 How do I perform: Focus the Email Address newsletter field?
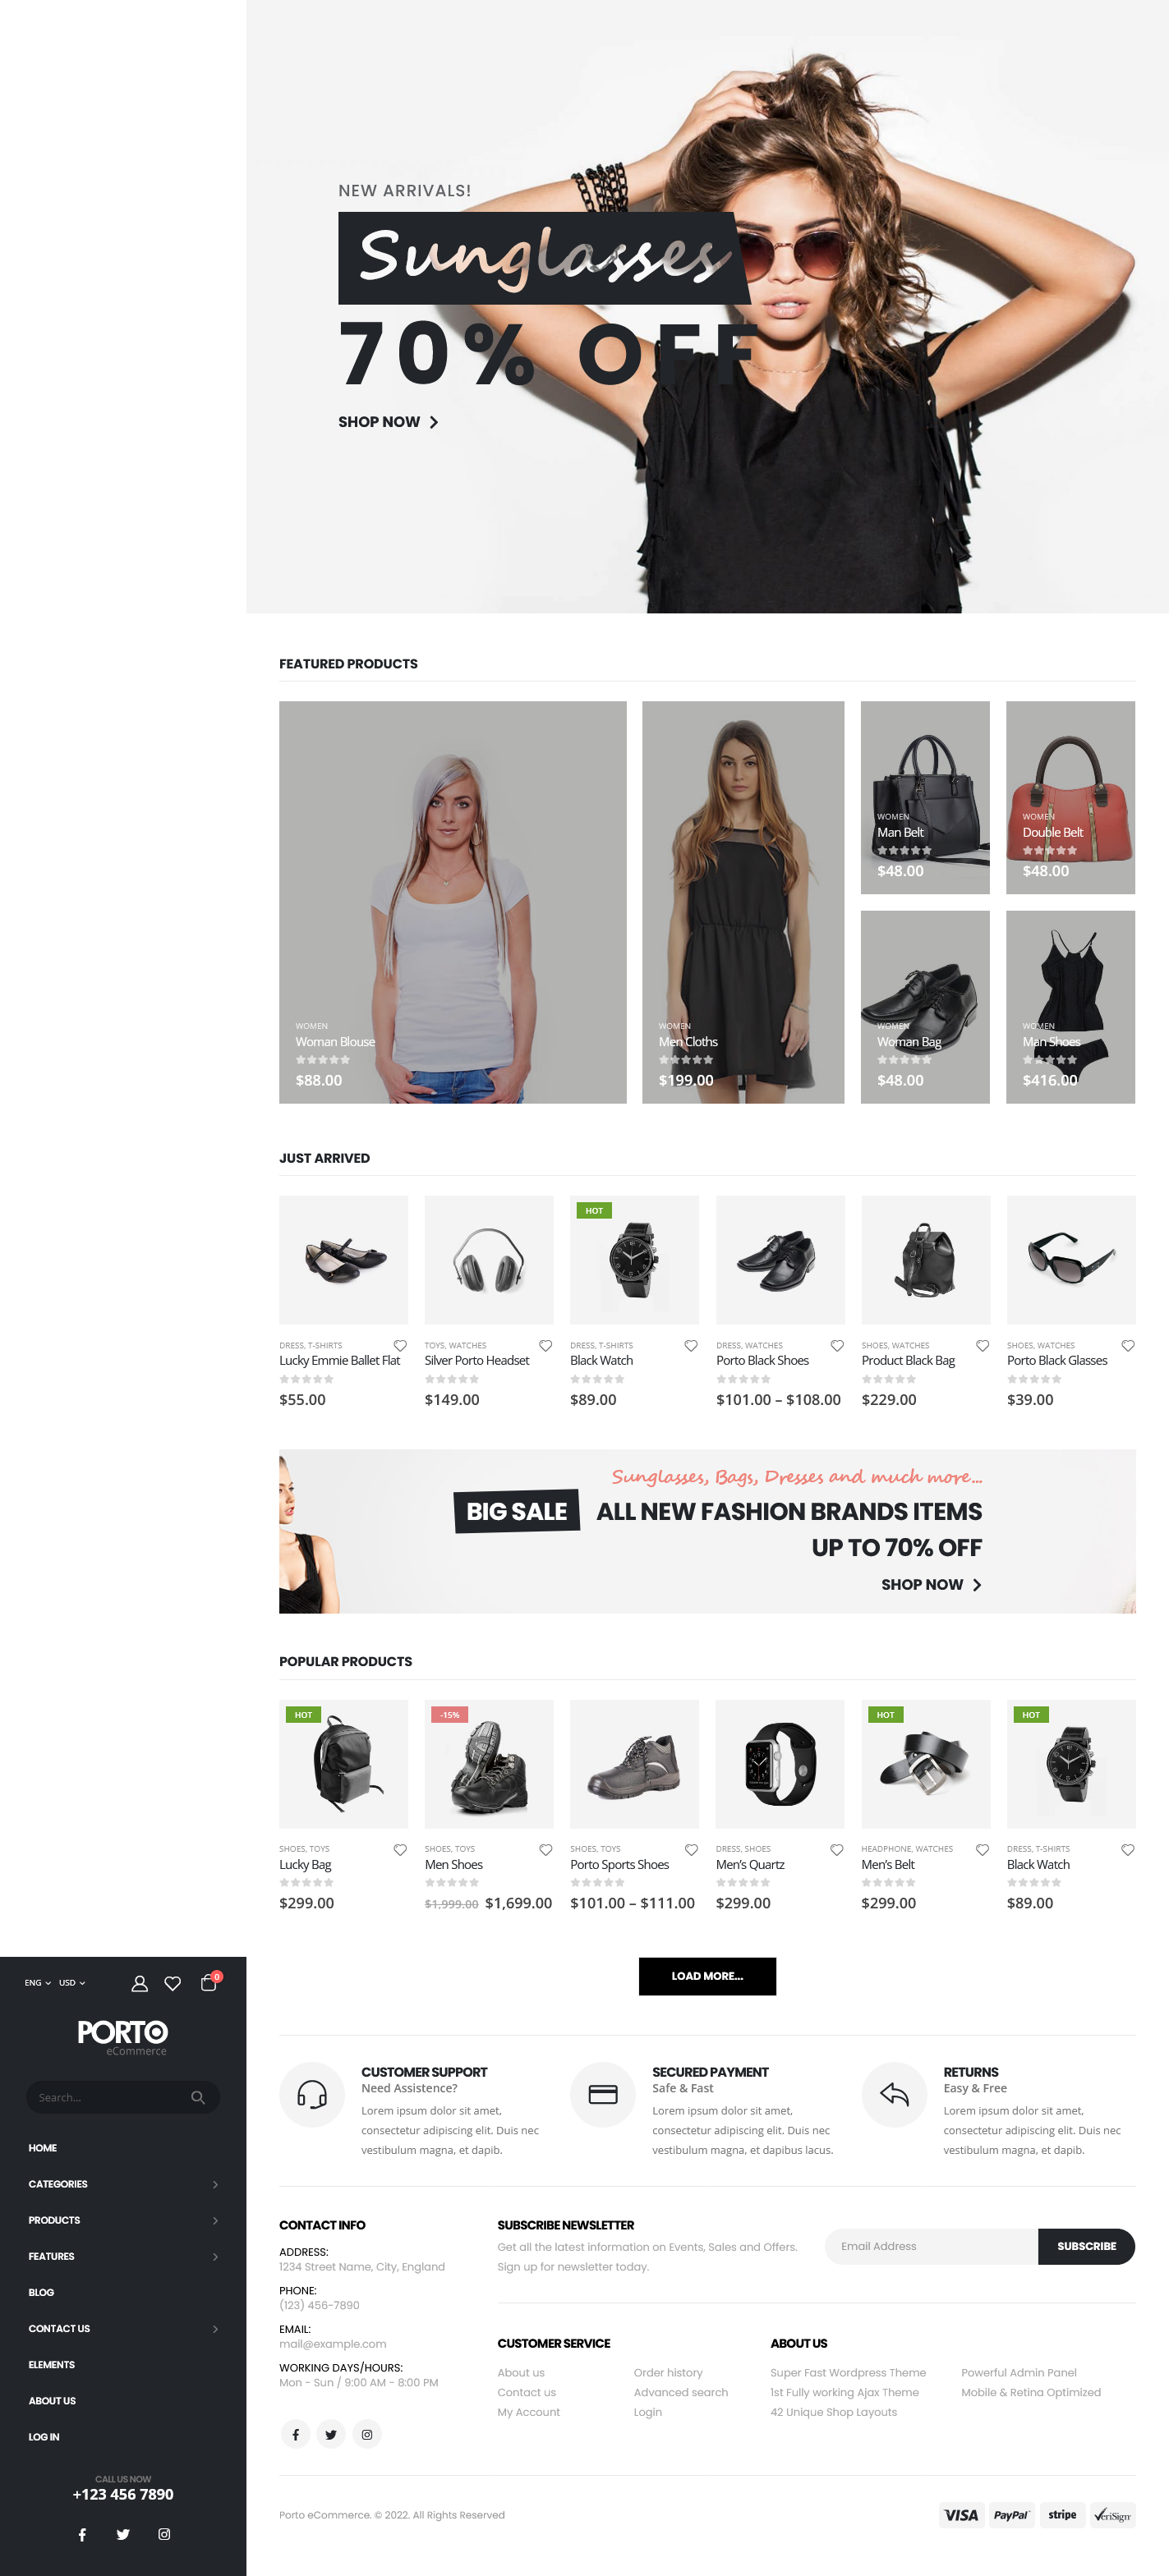click(931, 2246)
